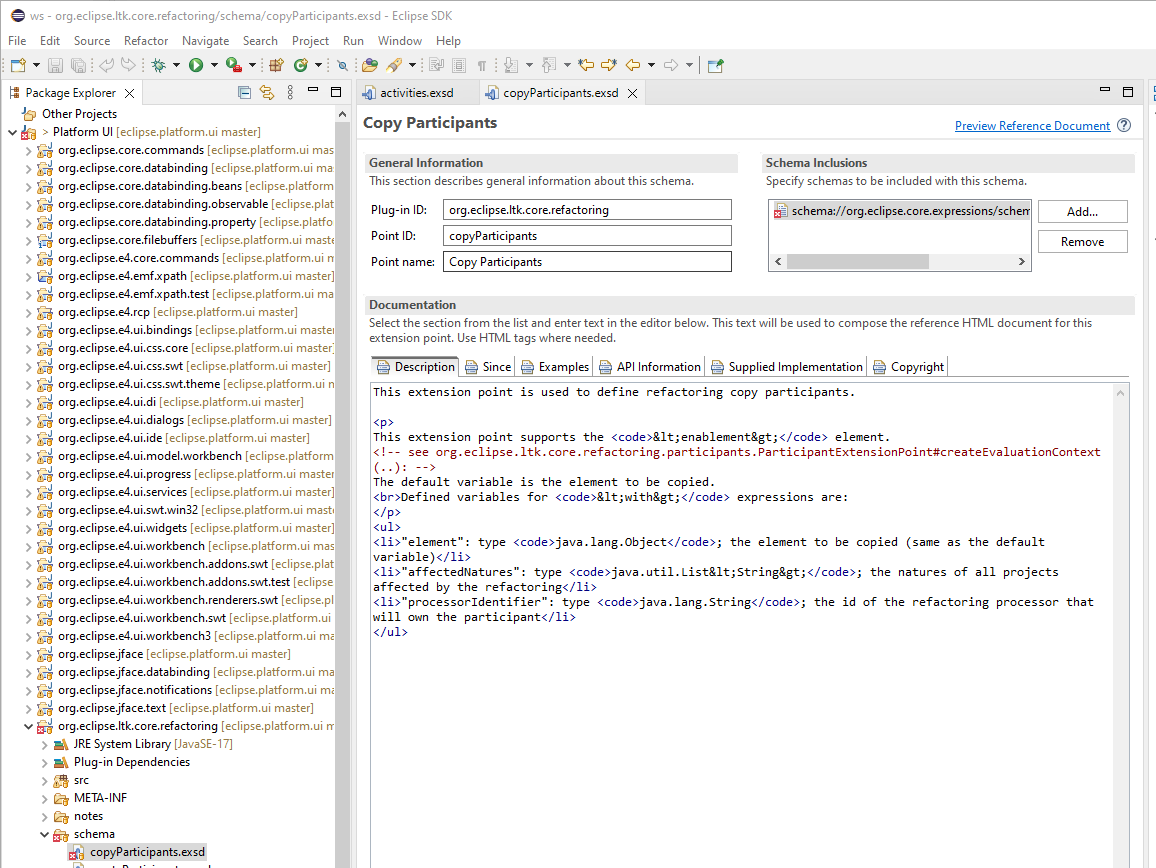Click the Previous Annotation icon
The width and height of the screenshot is (1156, 868).
pos(549,66)
